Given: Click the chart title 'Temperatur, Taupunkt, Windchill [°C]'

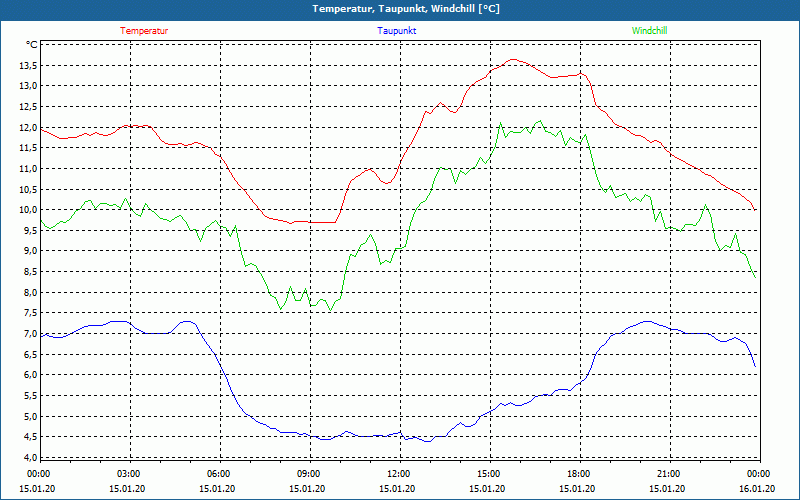Looking at the screenshot, I should (x=406, y=9).
